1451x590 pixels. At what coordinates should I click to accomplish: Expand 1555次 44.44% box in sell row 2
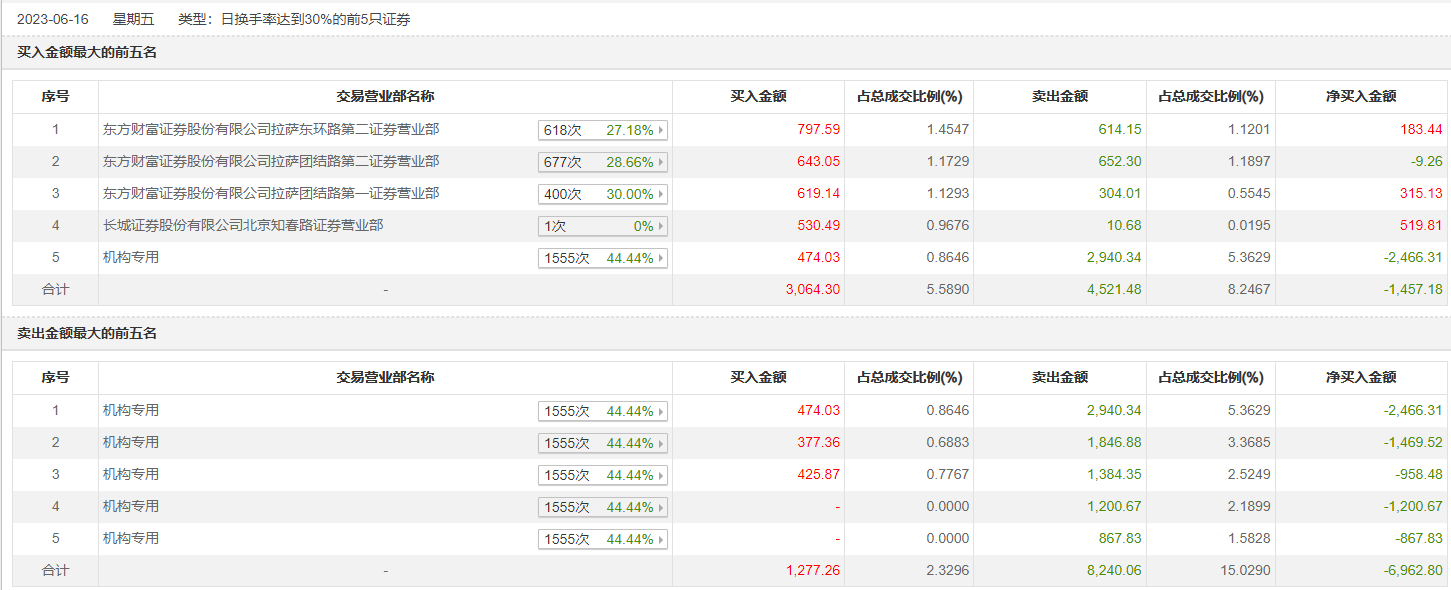(603, 443)
